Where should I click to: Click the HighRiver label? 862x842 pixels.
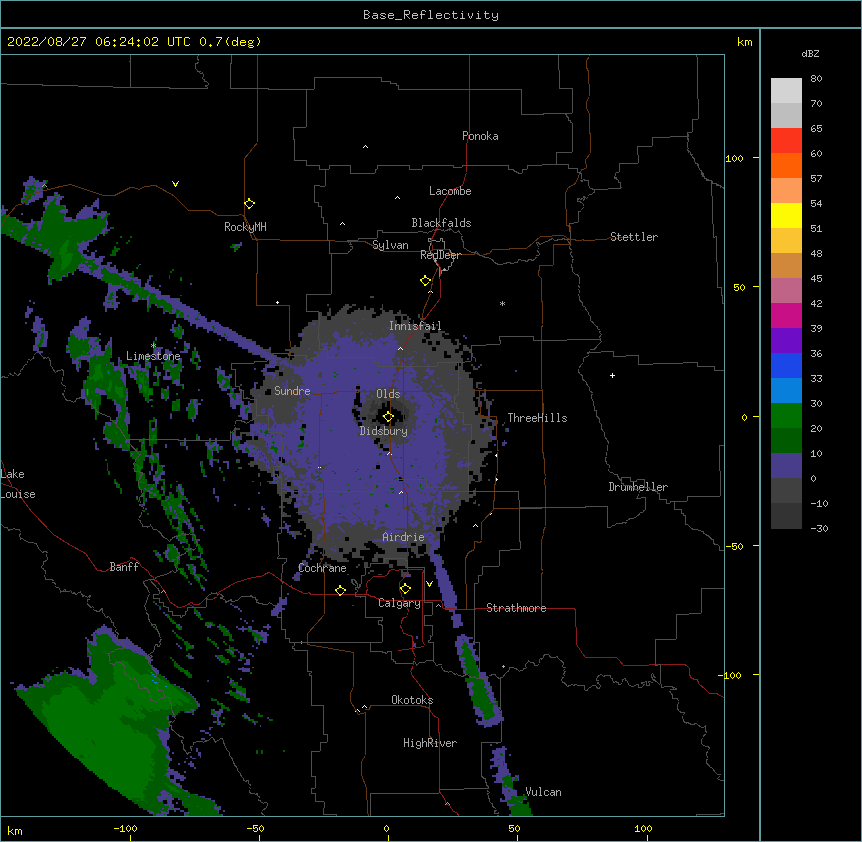430,743
